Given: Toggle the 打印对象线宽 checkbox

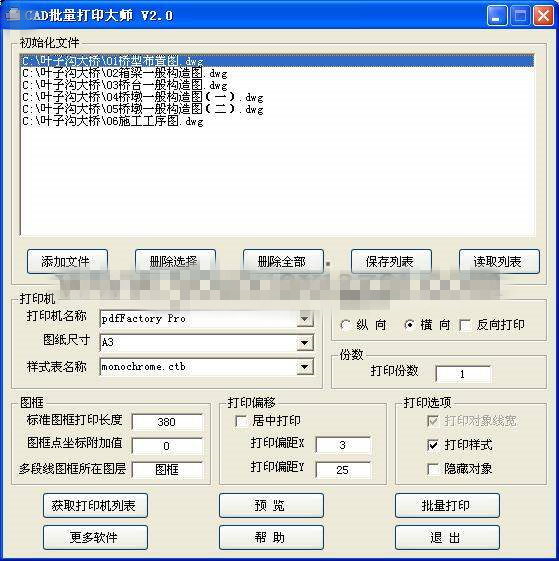Looking at the screenshot, I should (x=433, y=421).
